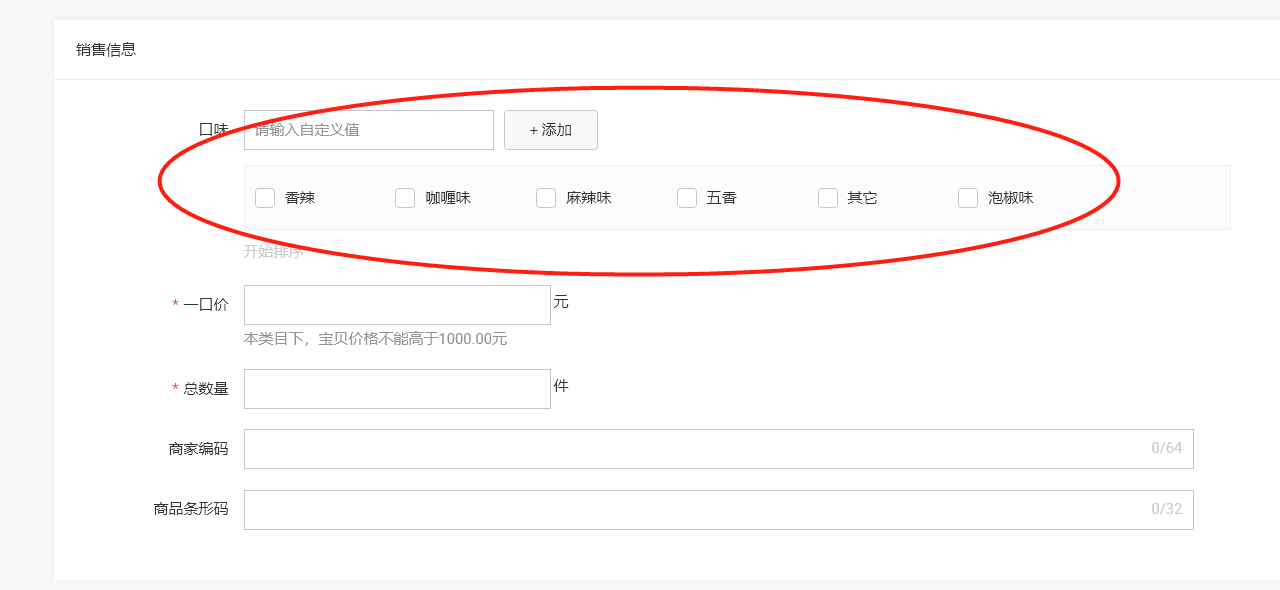Click the price limit hint text
The image size is (1280, 590).
point(375,339)
